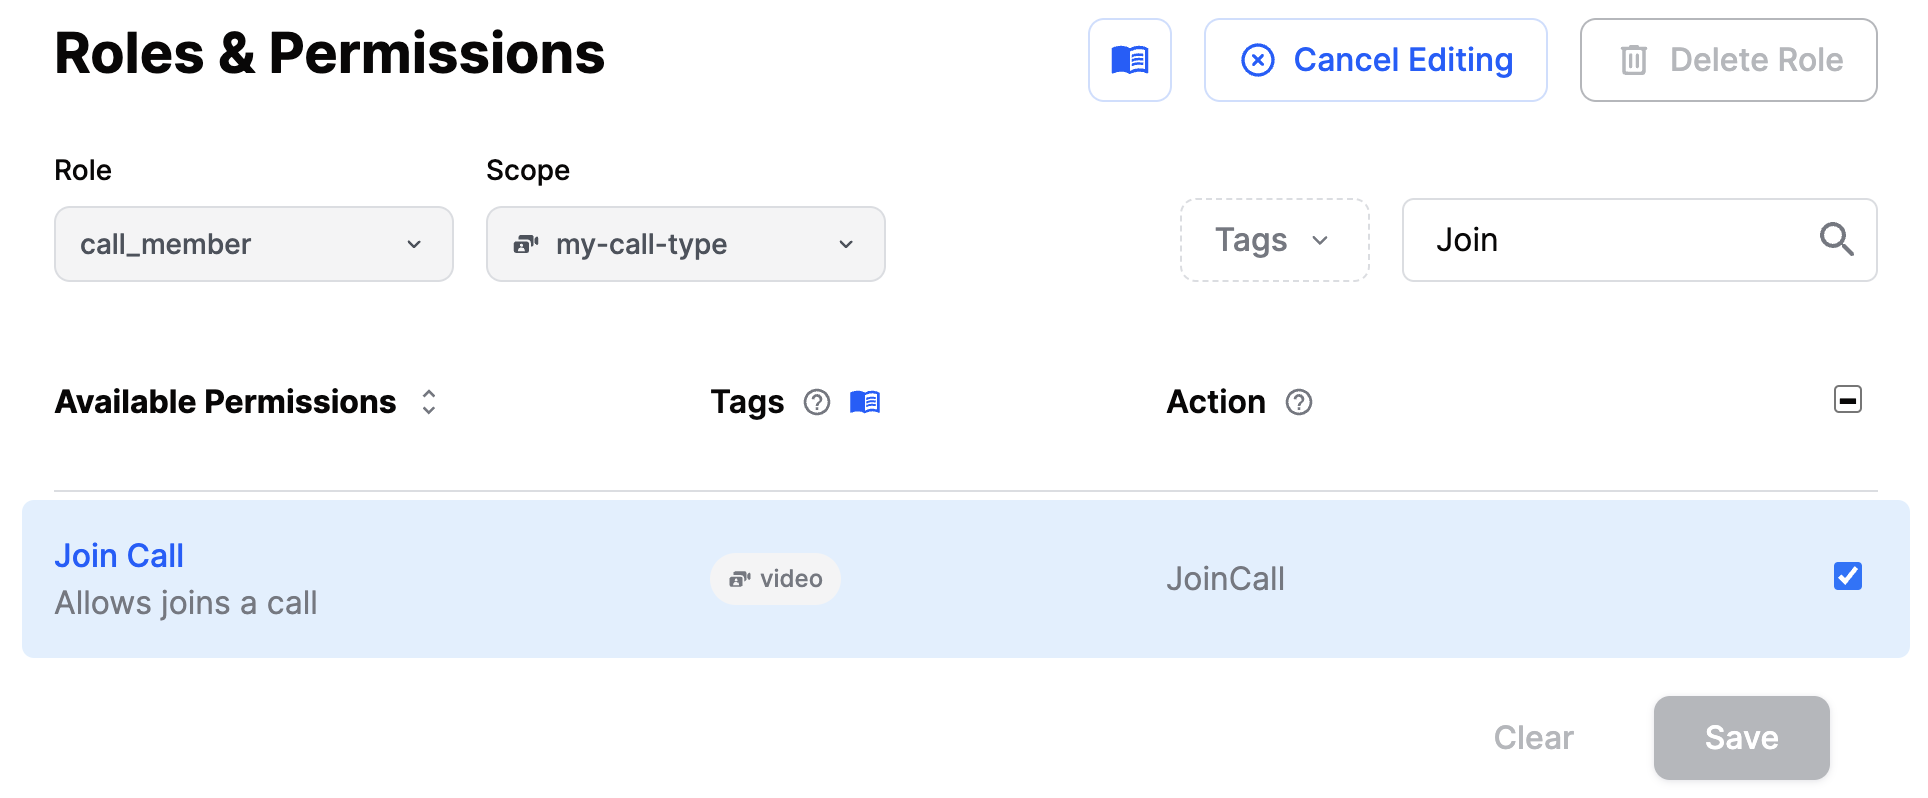The height and width of the screenshot is (798, 1928).
Task: Open the documentation book icon near Cancel Editing
Action: 1130,59
